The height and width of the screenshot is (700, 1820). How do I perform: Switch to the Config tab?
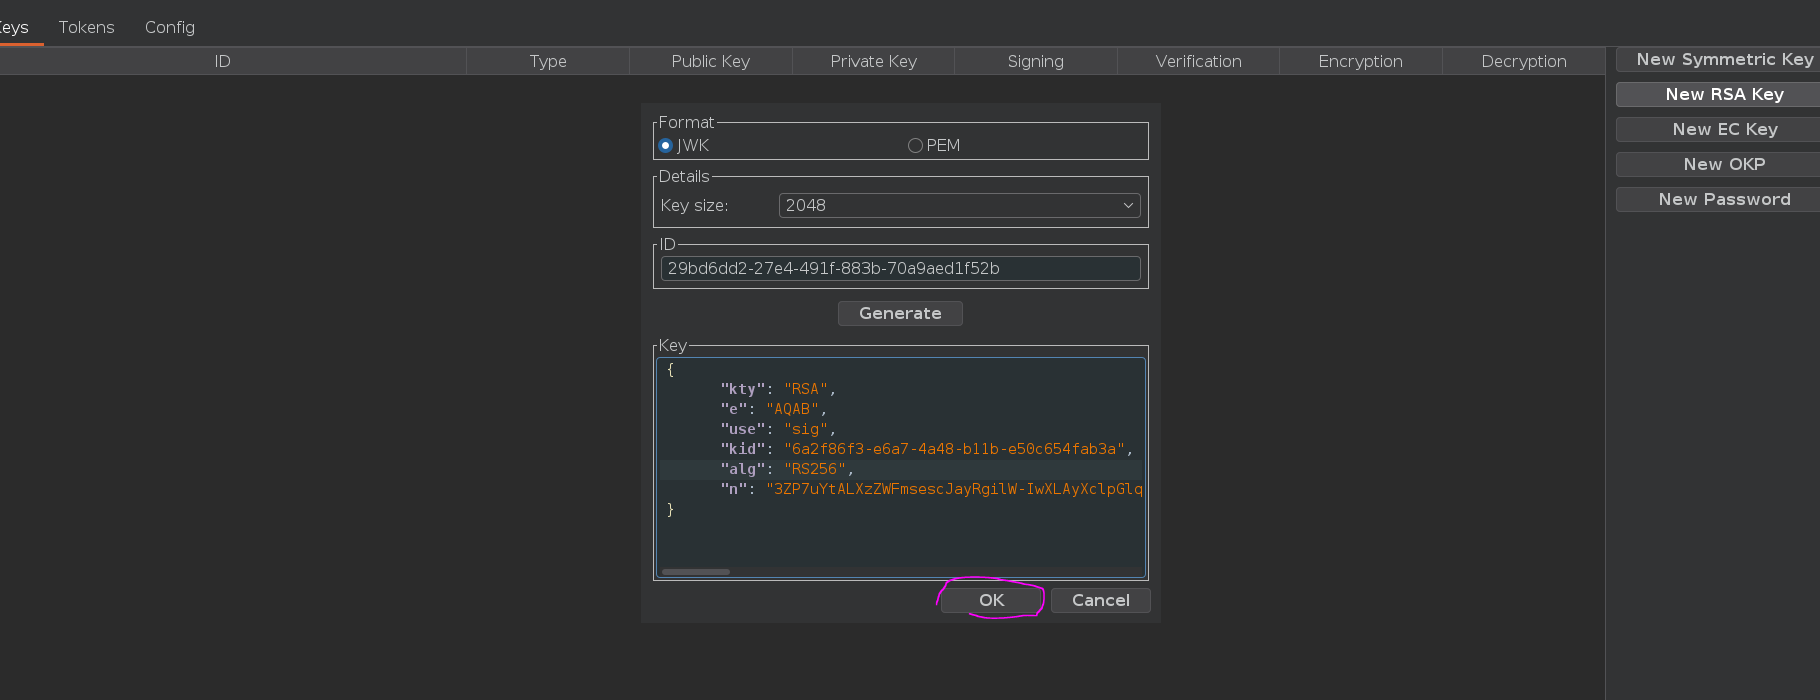[170, 27]
